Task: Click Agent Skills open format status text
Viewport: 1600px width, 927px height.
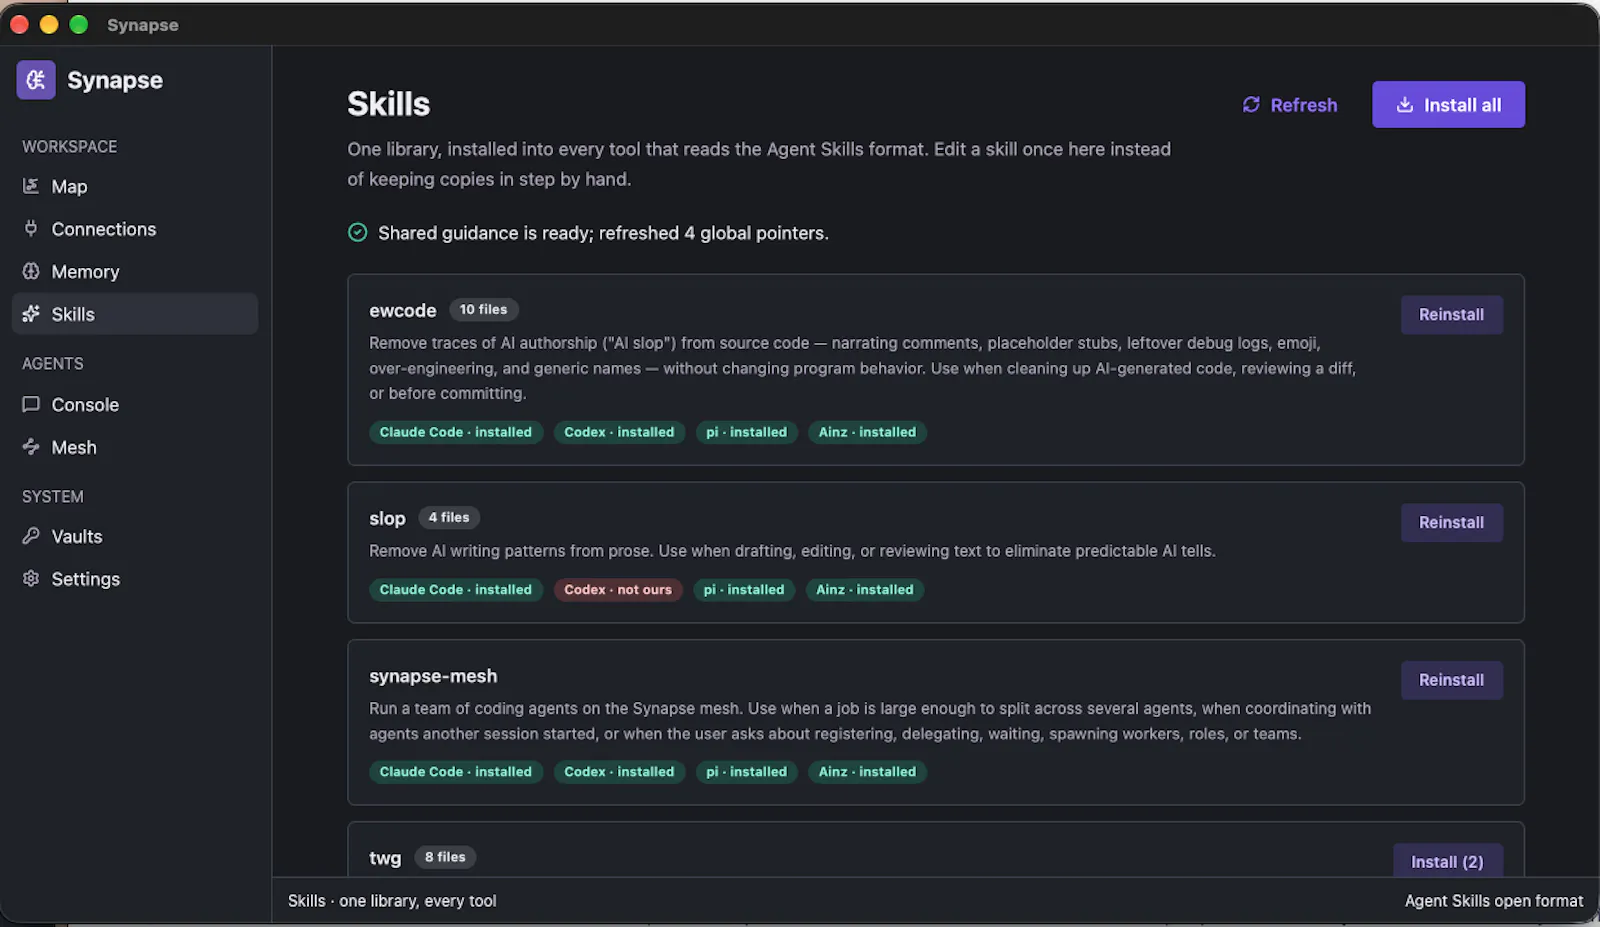Action: [x=1494, y=901]
